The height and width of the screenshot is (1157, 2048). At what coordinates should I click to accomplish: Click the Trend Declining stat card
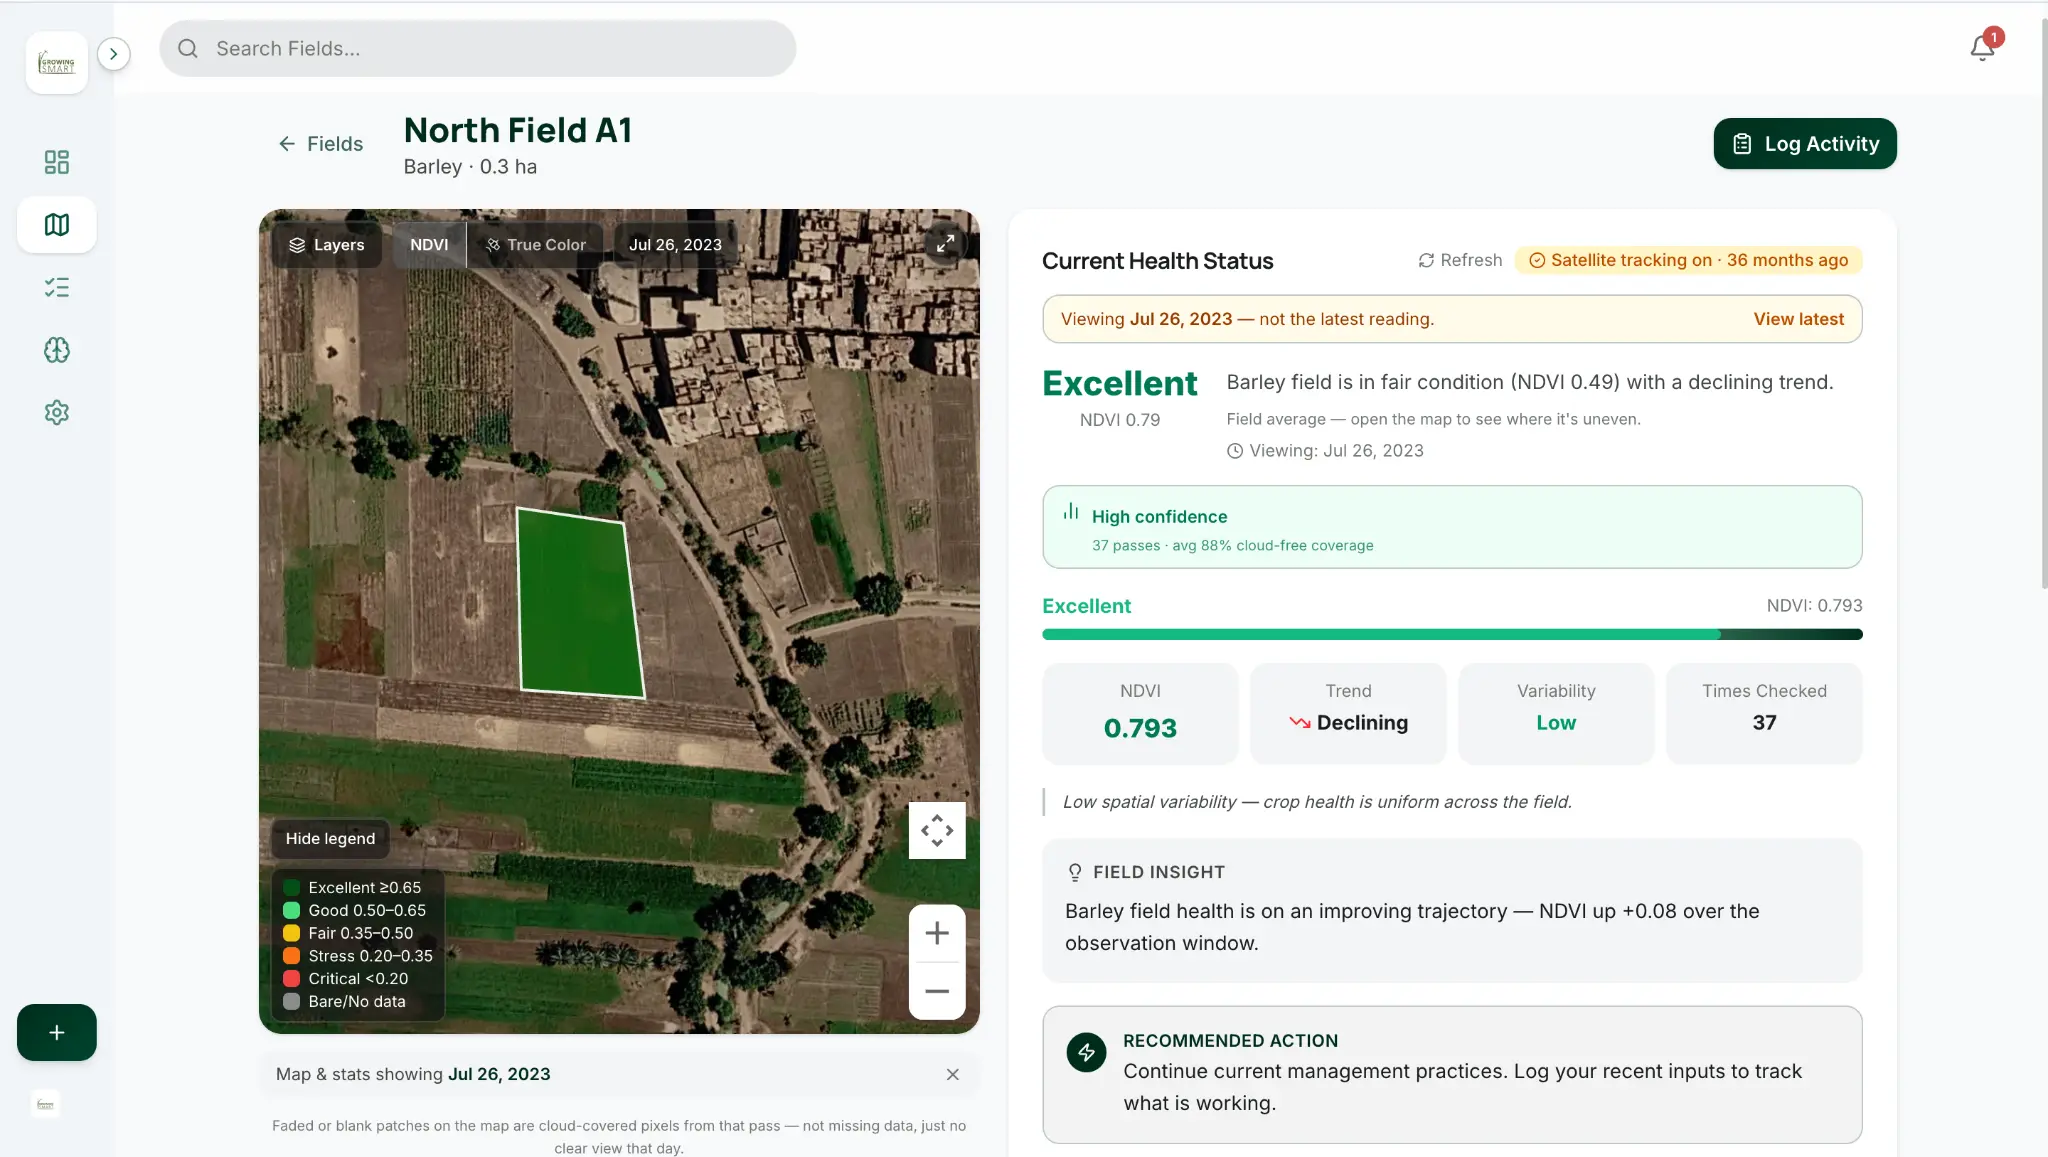tap(1348, 713)
